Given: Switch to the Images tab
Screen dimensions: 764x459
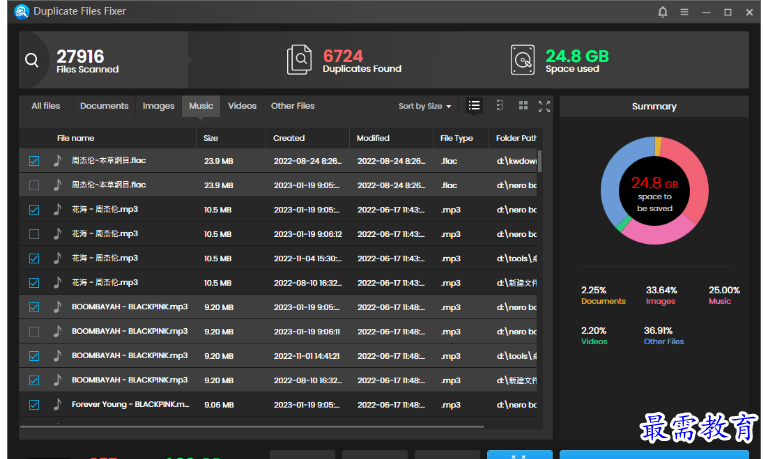Looking at the screenshot, I should click(158, 106).
